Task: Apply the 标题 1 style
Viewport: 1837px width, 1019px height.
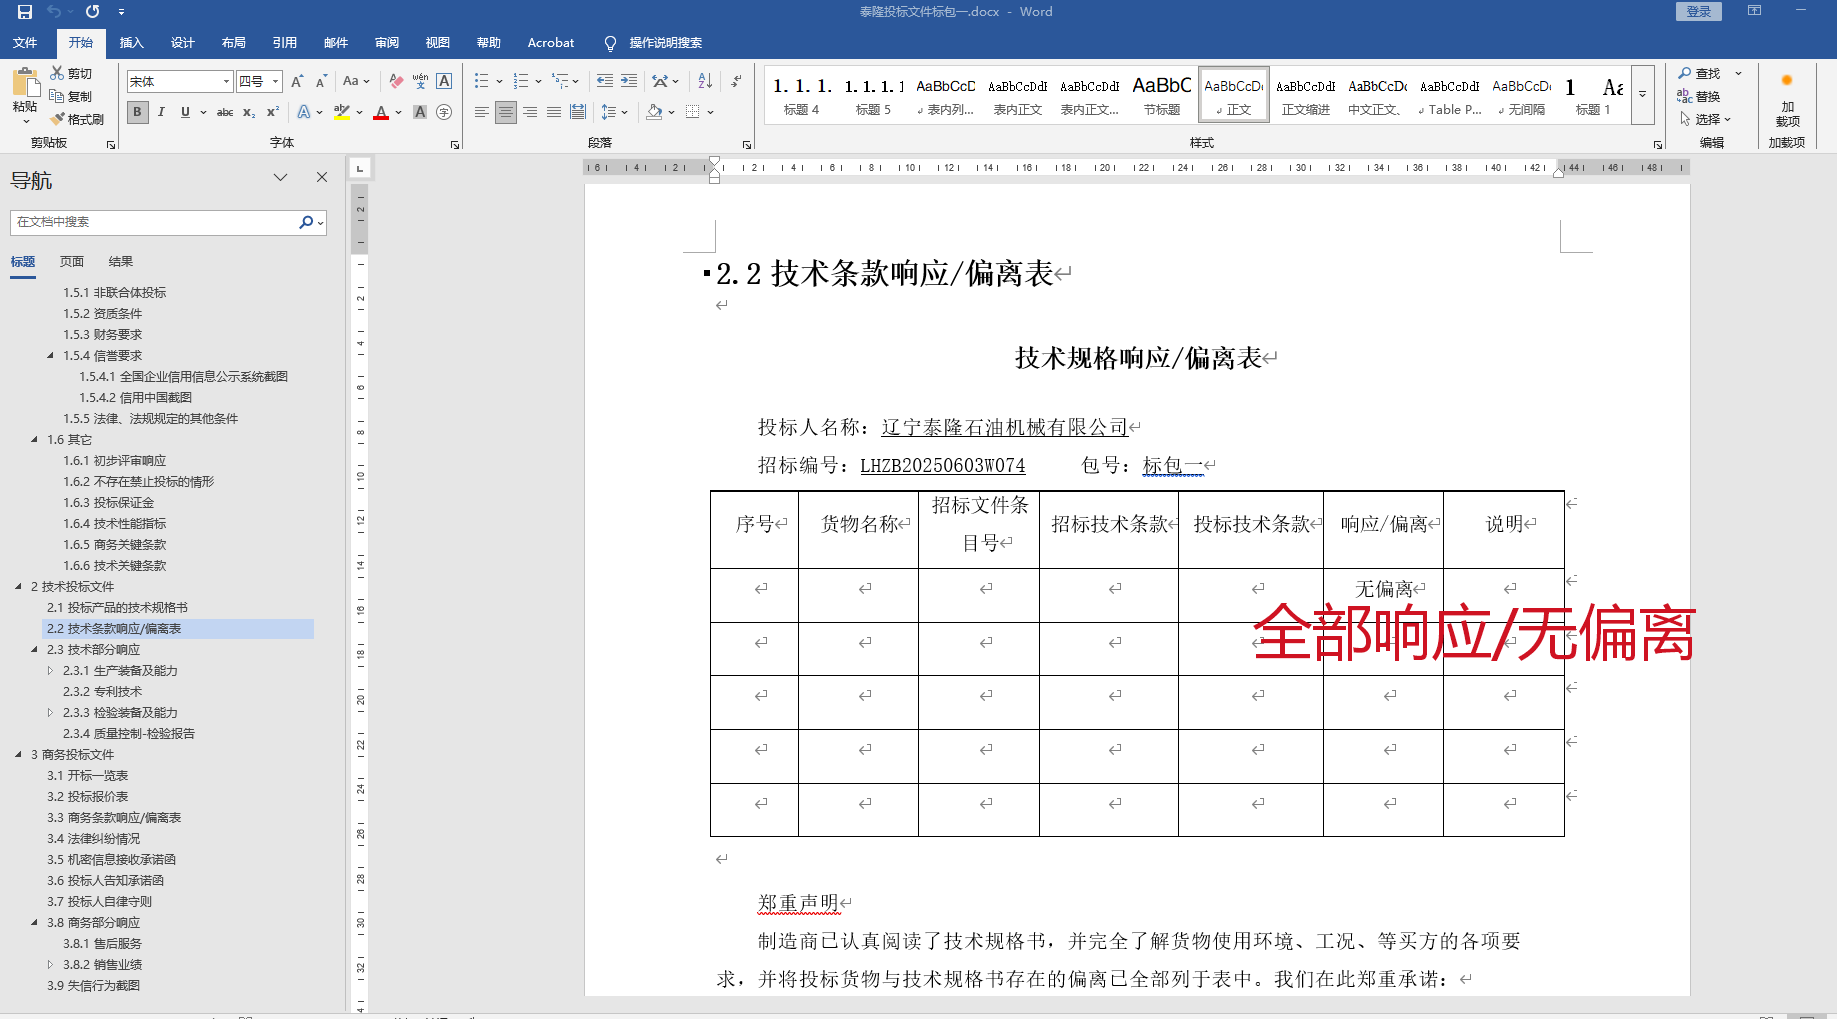Action: coord(1593,95)
